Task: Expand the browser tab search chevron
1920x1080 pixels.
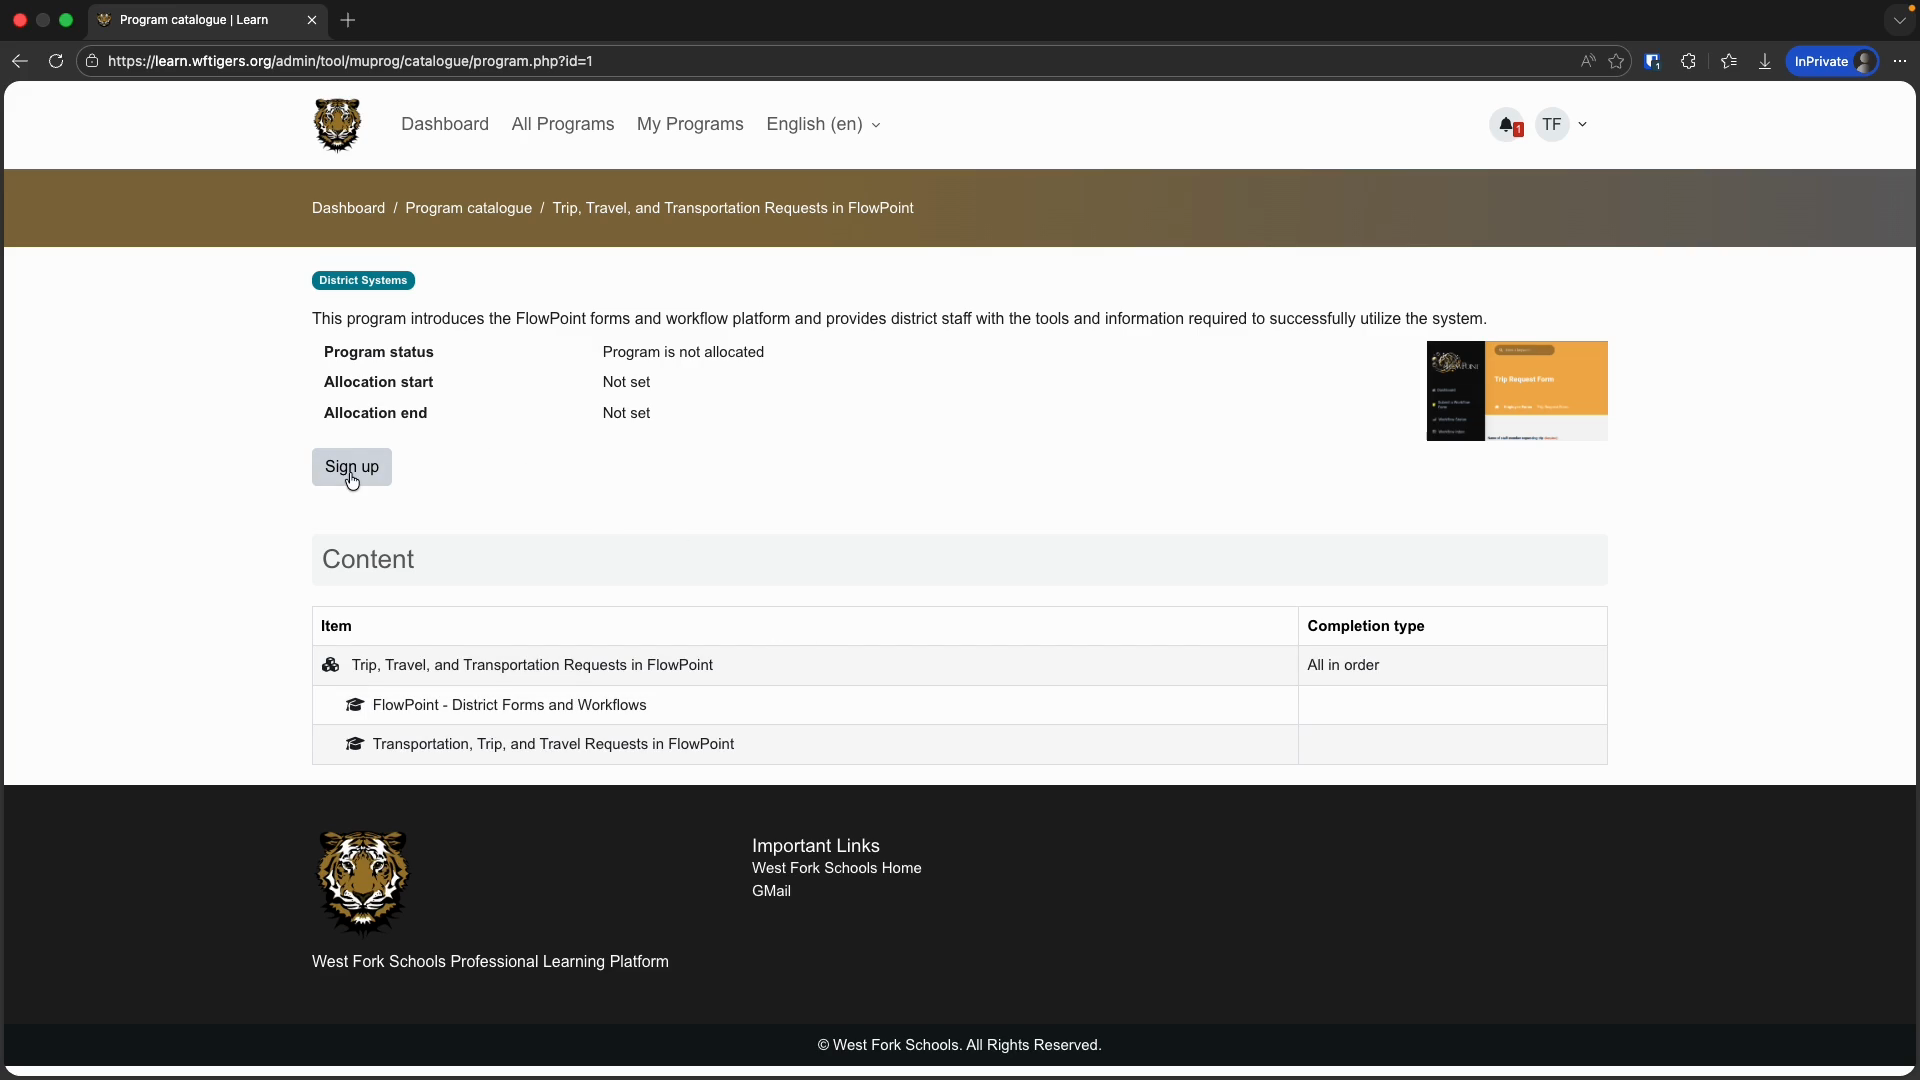Action: pos(1899,20)
